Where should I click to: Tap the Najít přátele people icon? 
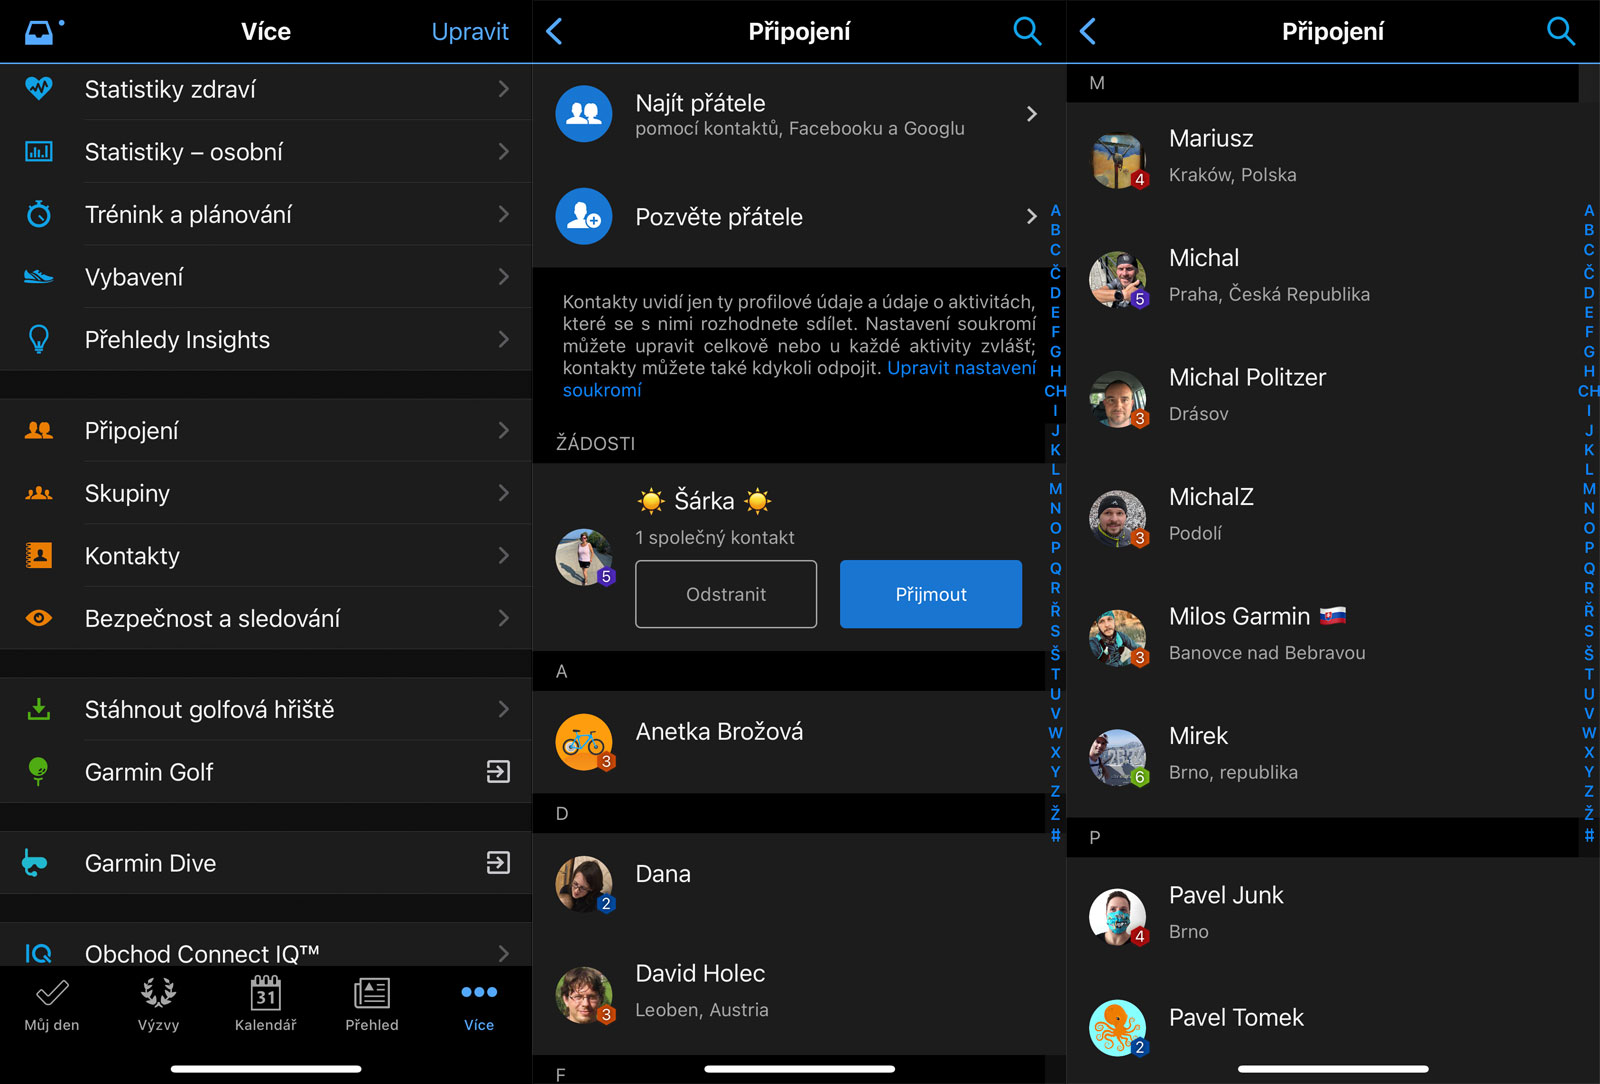click(x=584, y=114)
